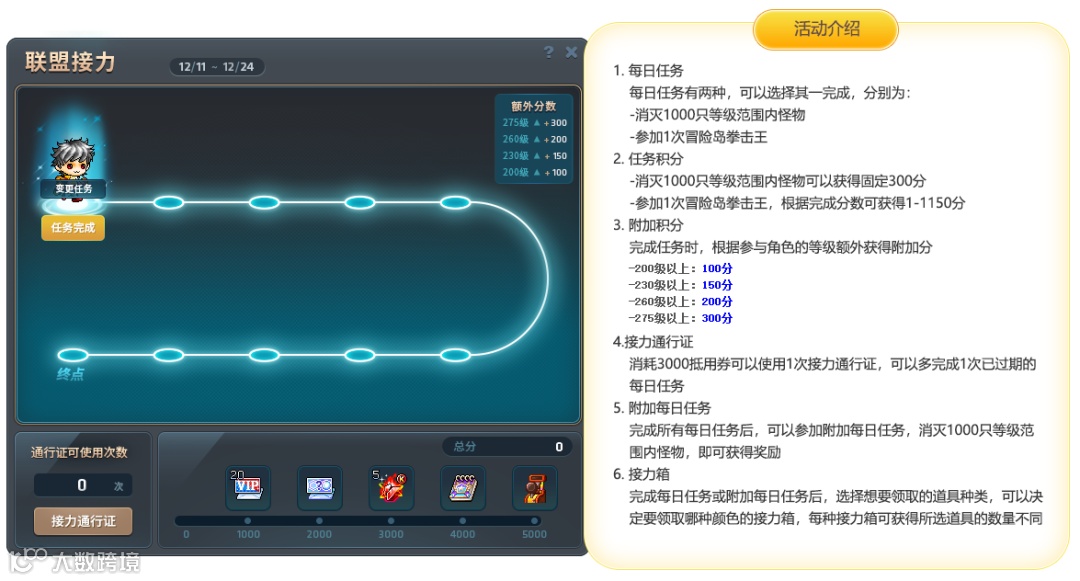Select the notebook reward icon at 4000
The width and height of the screenshot is (1080, 581).
[463, 487]
